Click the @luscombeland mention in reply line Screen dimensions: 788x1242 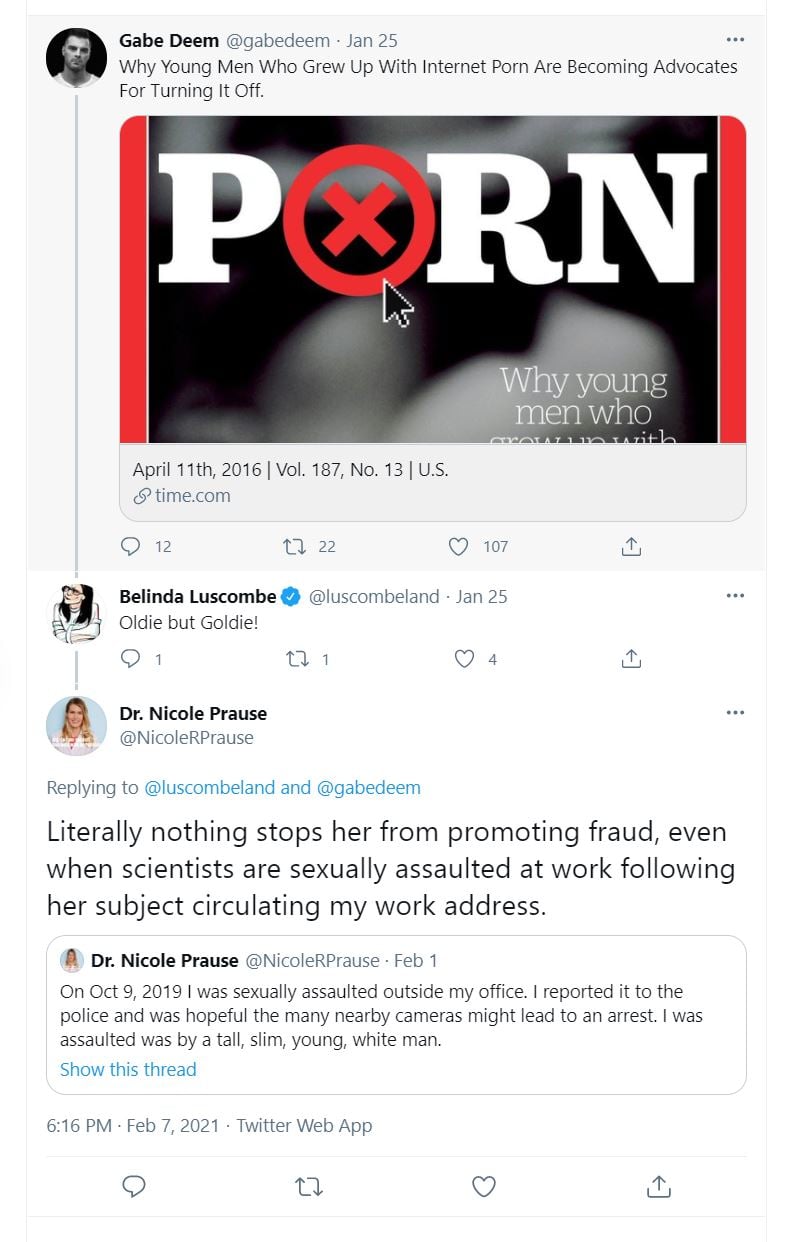(209, 787)
